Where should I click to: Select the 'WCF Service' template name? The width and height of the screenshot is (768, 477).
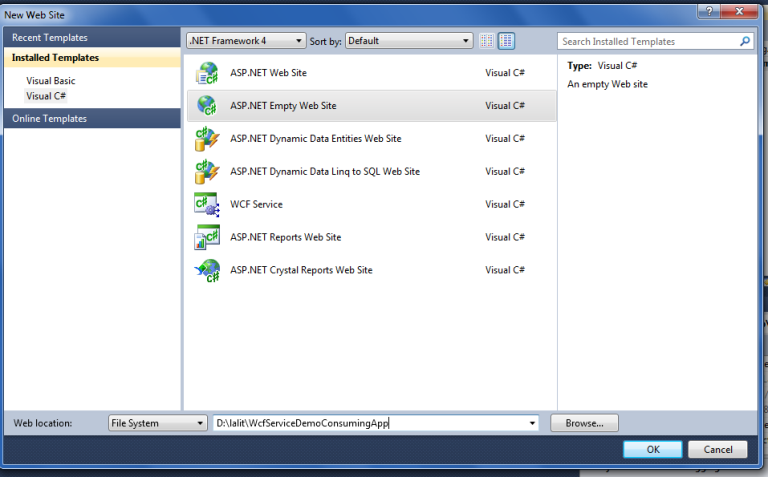(256, 204)
